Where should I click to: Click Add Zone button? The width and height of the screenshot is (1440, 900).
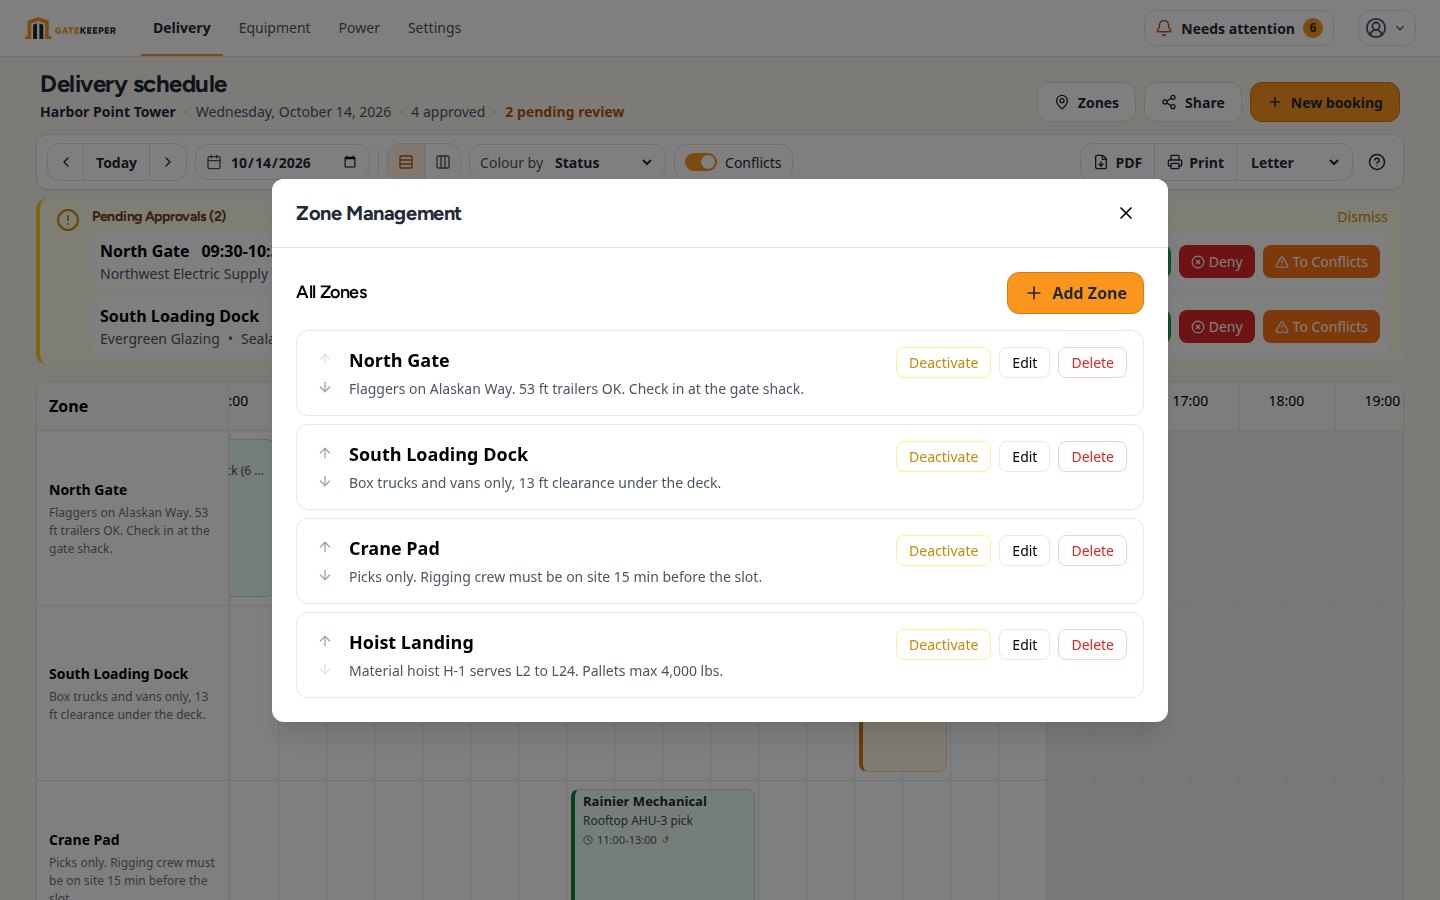click(x=1075, y=293)
